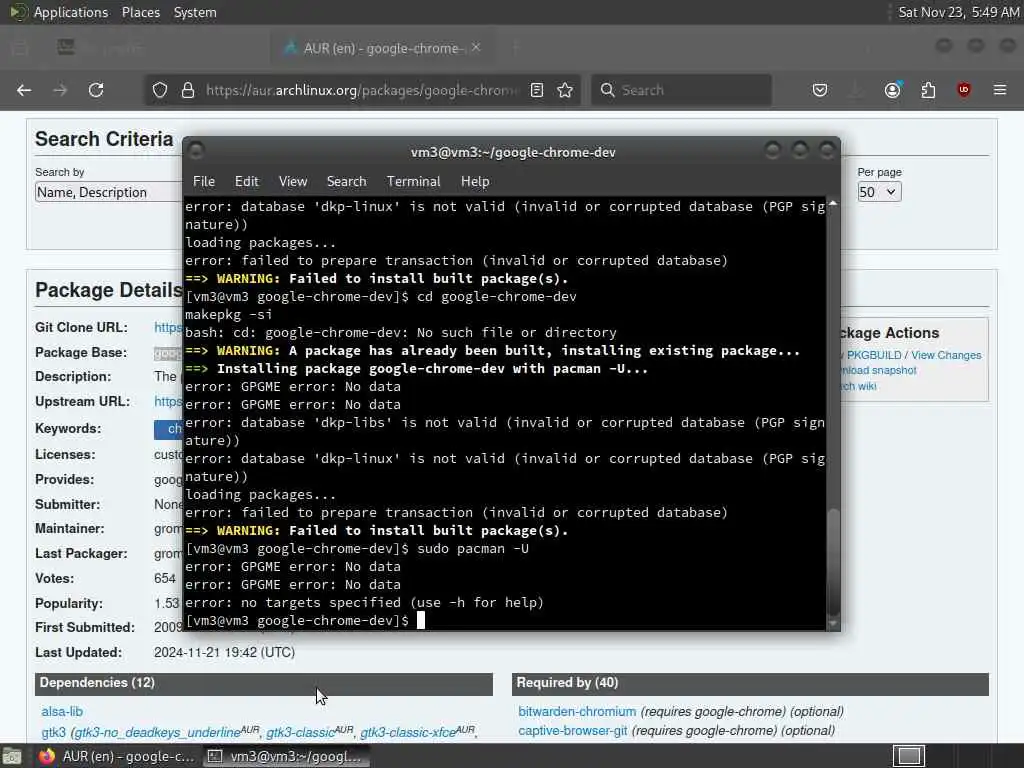
Task: Click the forward navigation arrow in Firefox
Action: 60,90
